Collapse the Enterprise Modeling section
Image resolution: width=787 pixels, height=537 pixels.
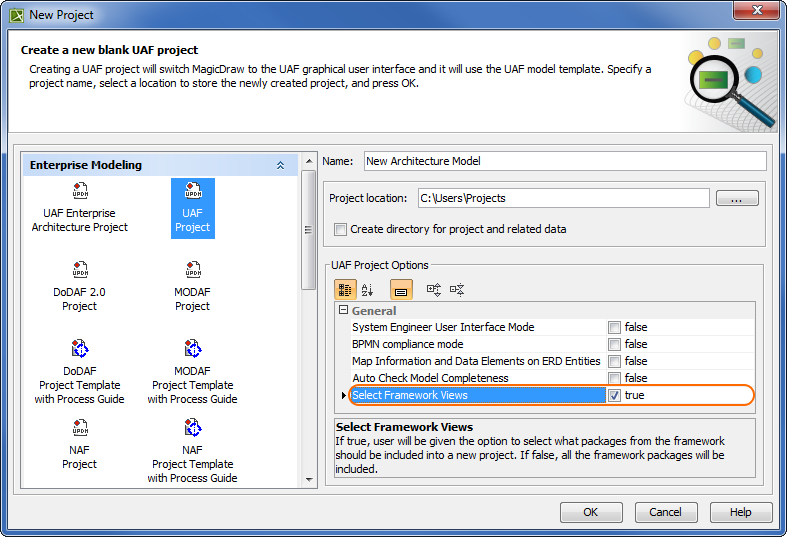pos(280,165)
